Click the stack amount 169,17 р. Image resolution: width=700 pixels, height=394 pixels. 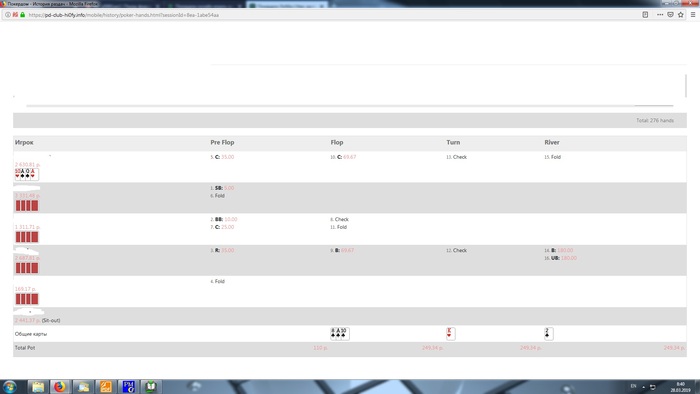pyautogui.click(x=25, y=289)
